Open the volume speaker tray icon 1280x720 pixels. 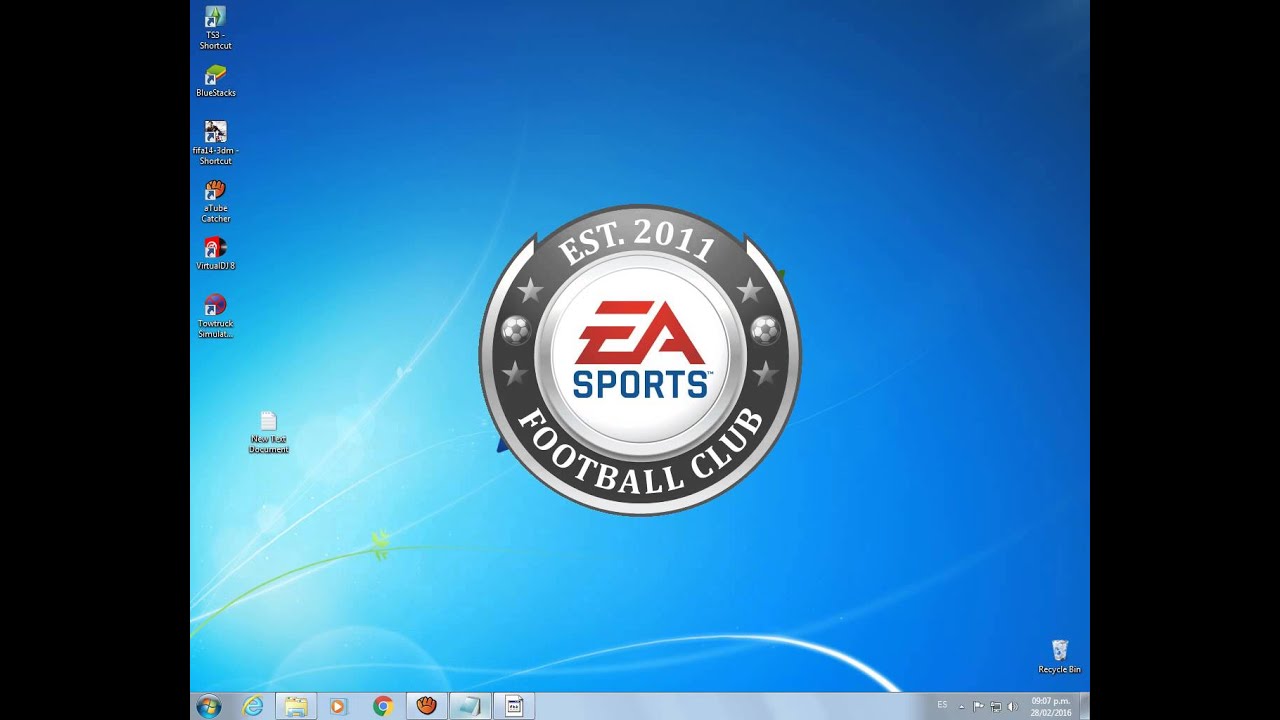tap(1012, 706)
